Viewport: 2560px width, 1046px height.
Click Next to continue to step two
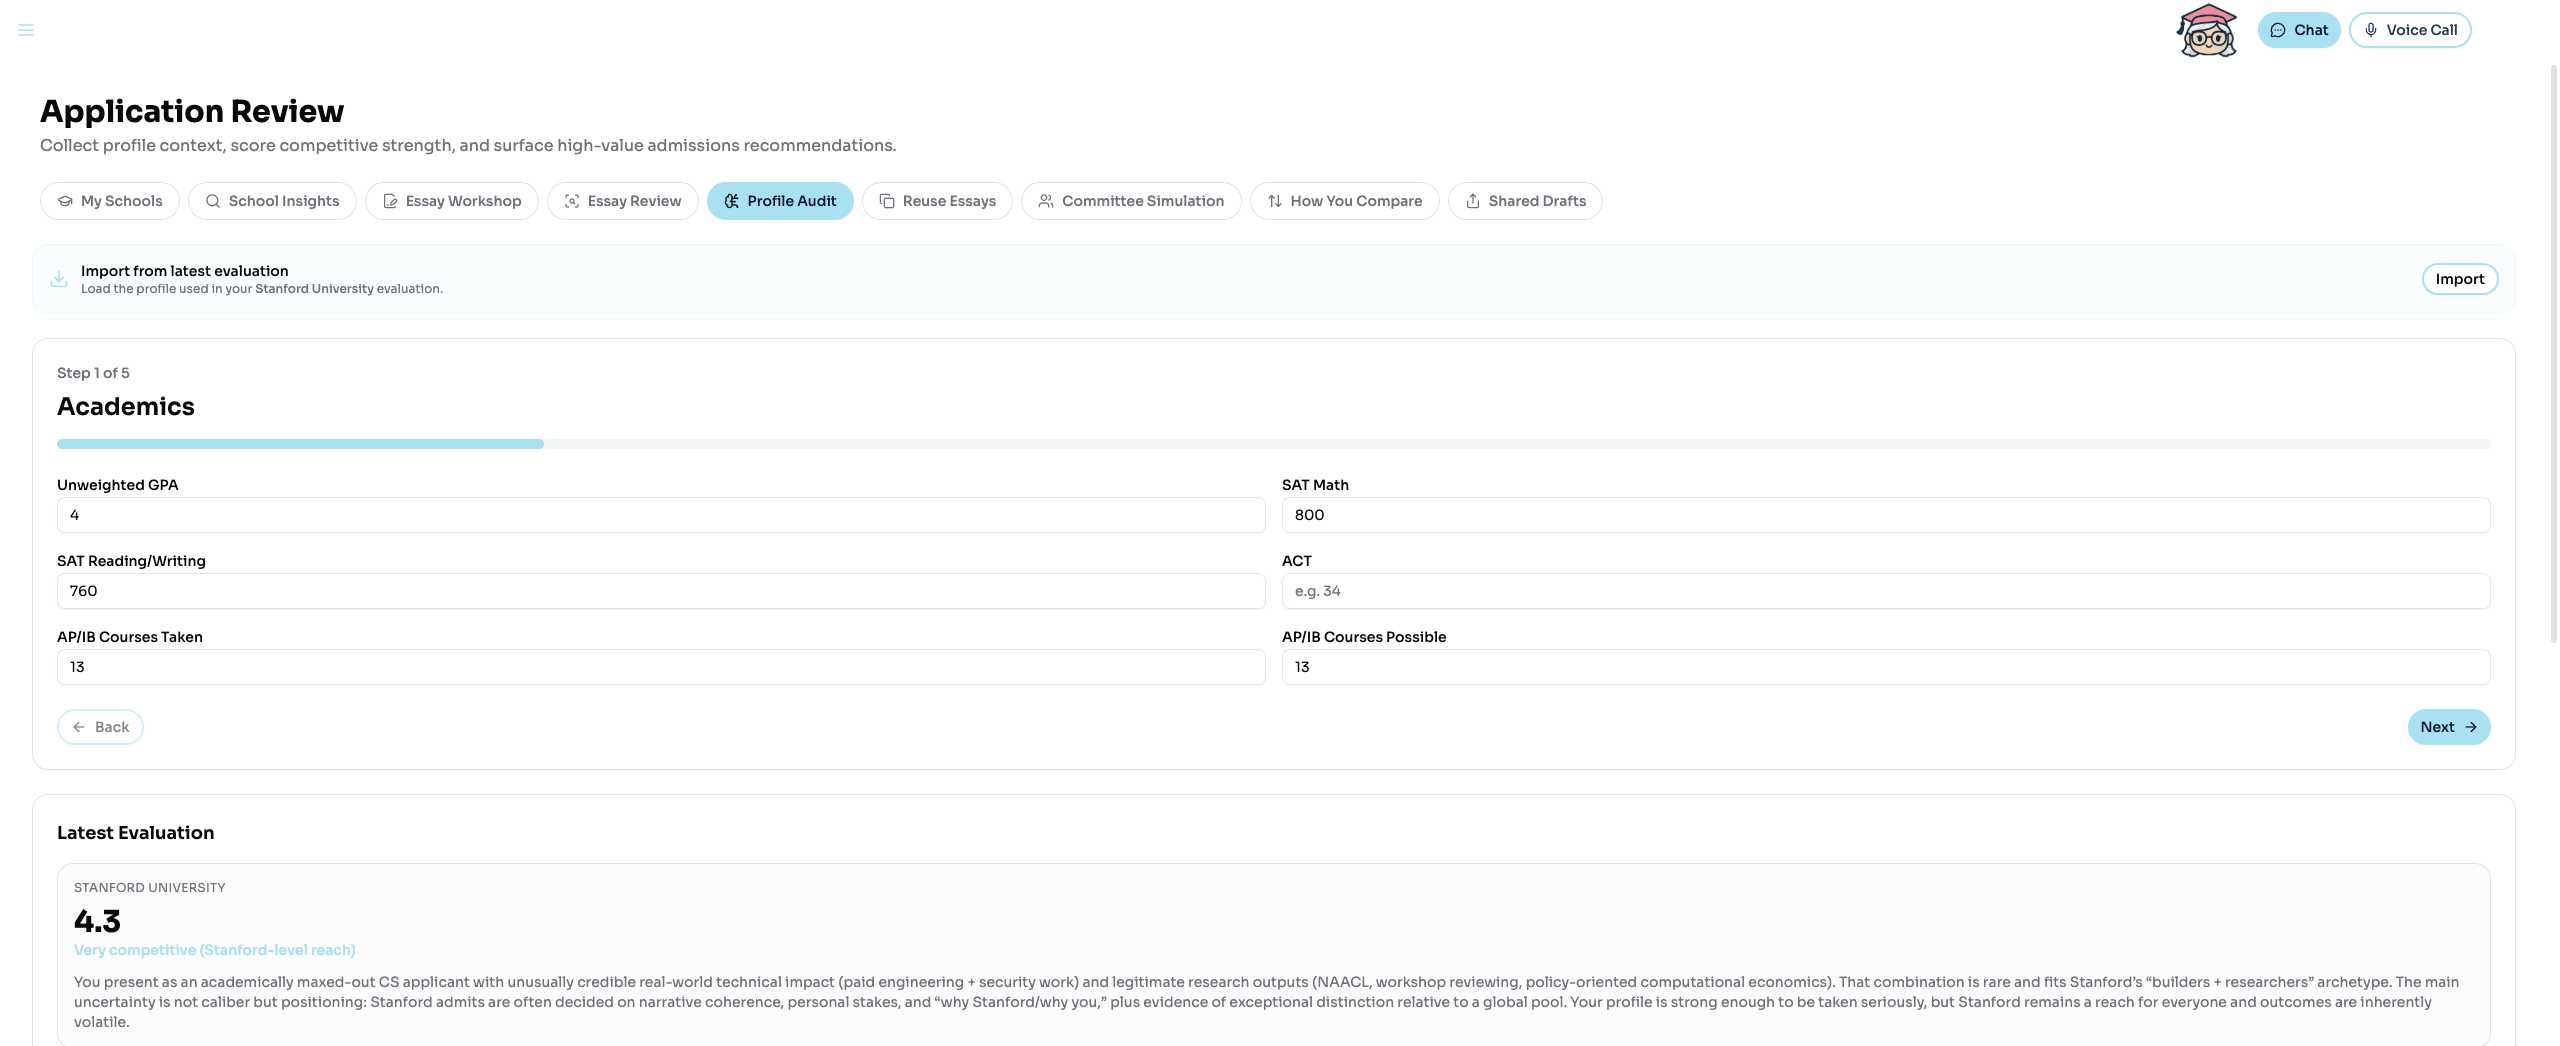(2448, 726)
